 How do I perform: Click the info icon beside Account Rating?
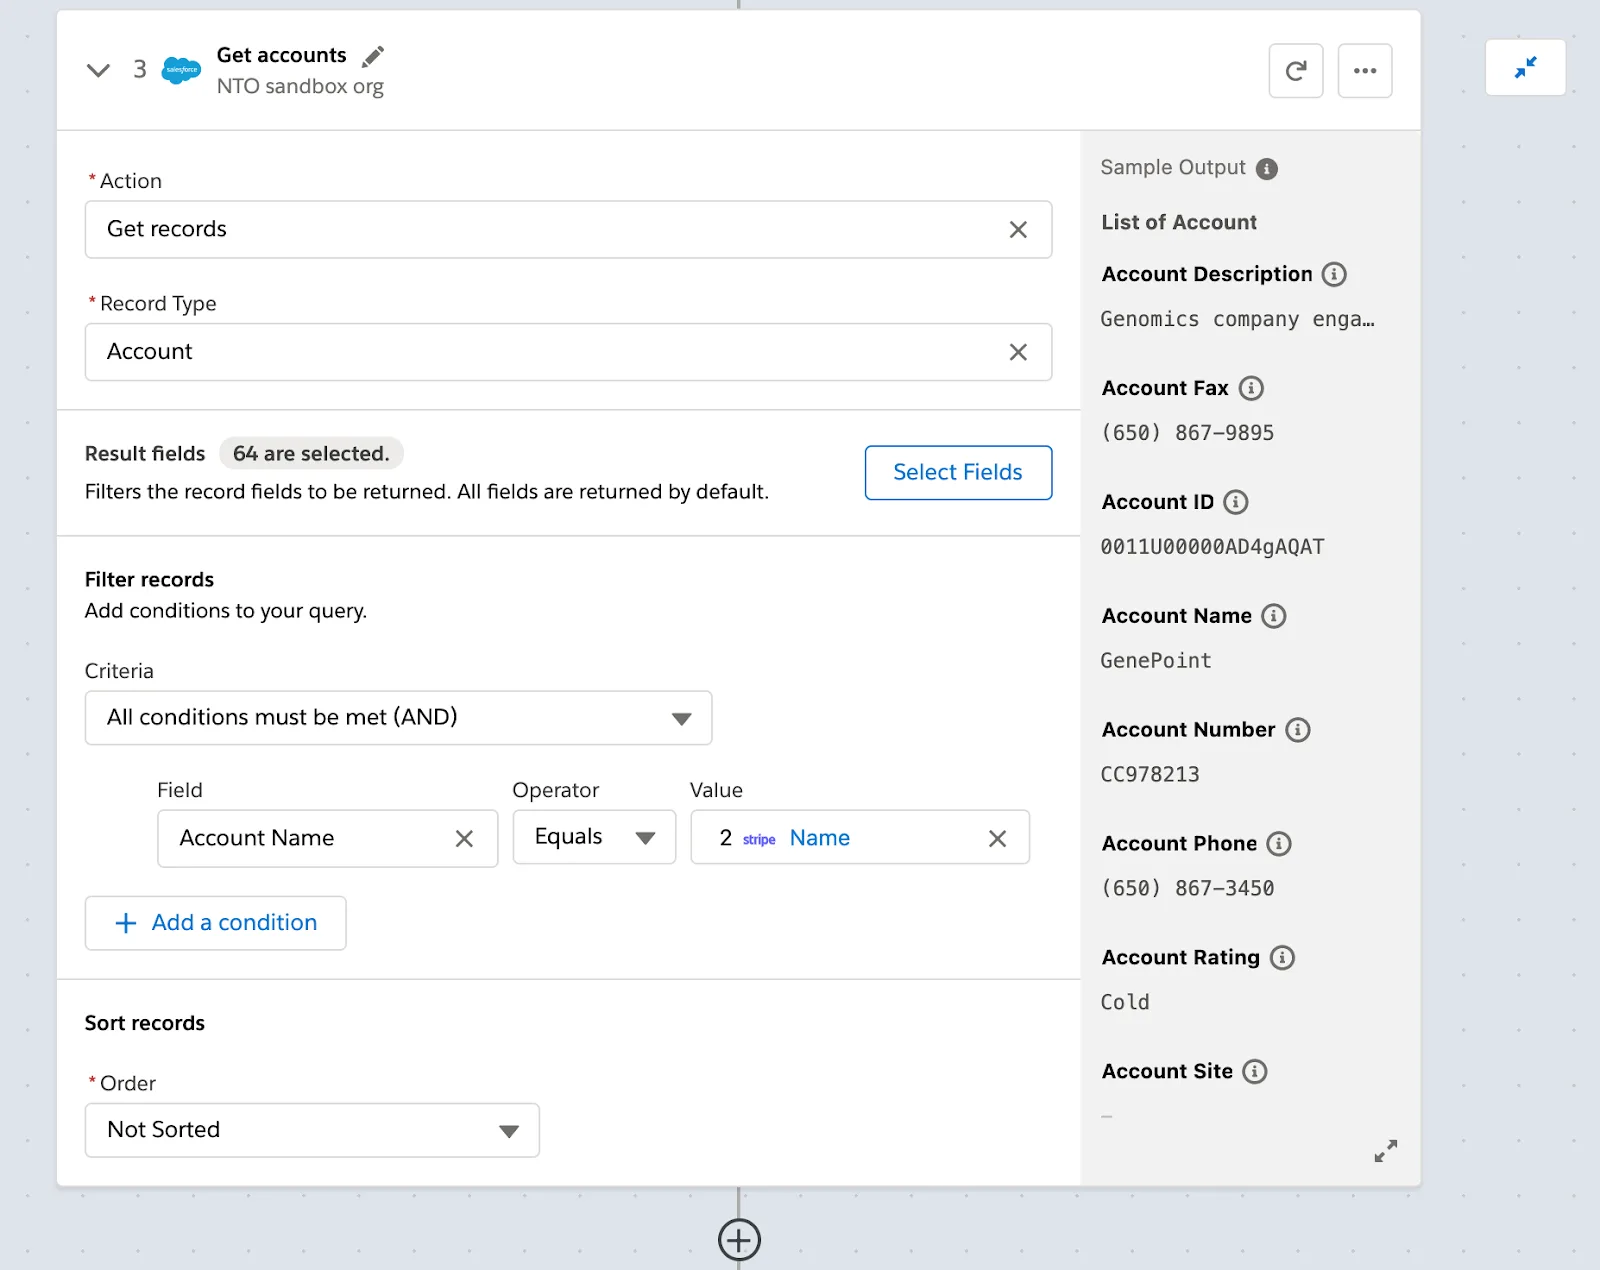pyautogui.click(x=1283, y=957)
